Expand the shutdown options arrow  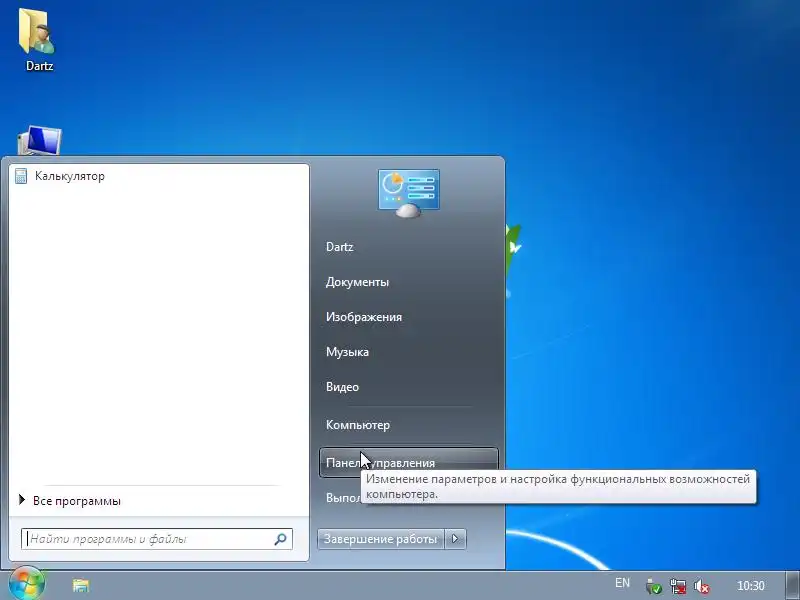pyautogui.click(x=455, y=539)
